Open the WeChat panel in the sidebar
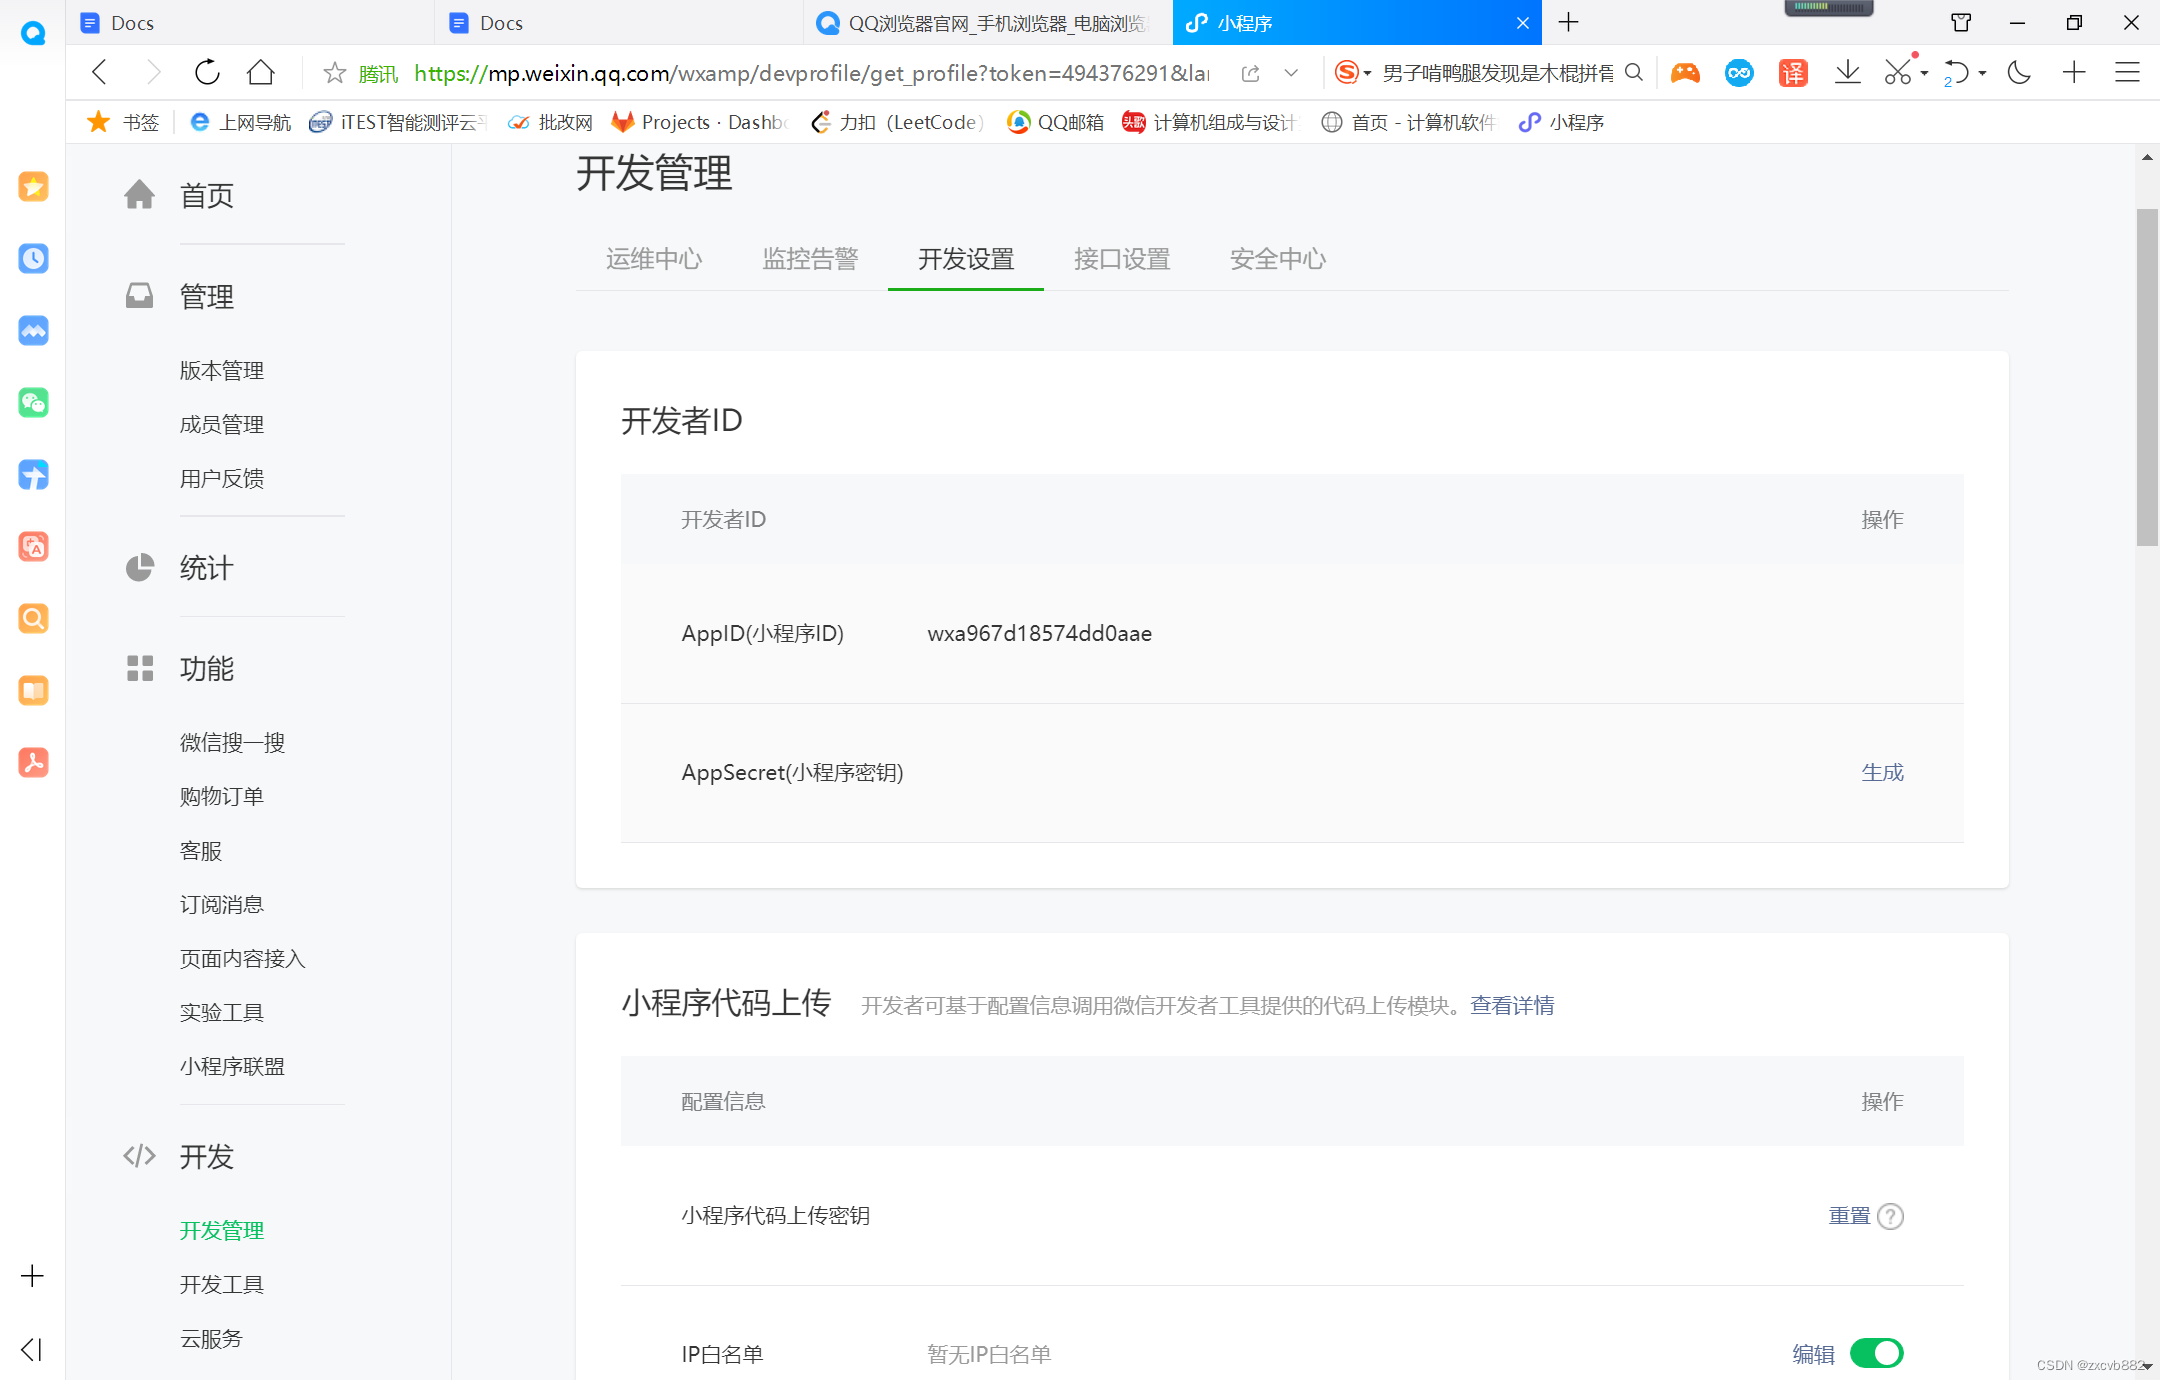 coord(33,403)
